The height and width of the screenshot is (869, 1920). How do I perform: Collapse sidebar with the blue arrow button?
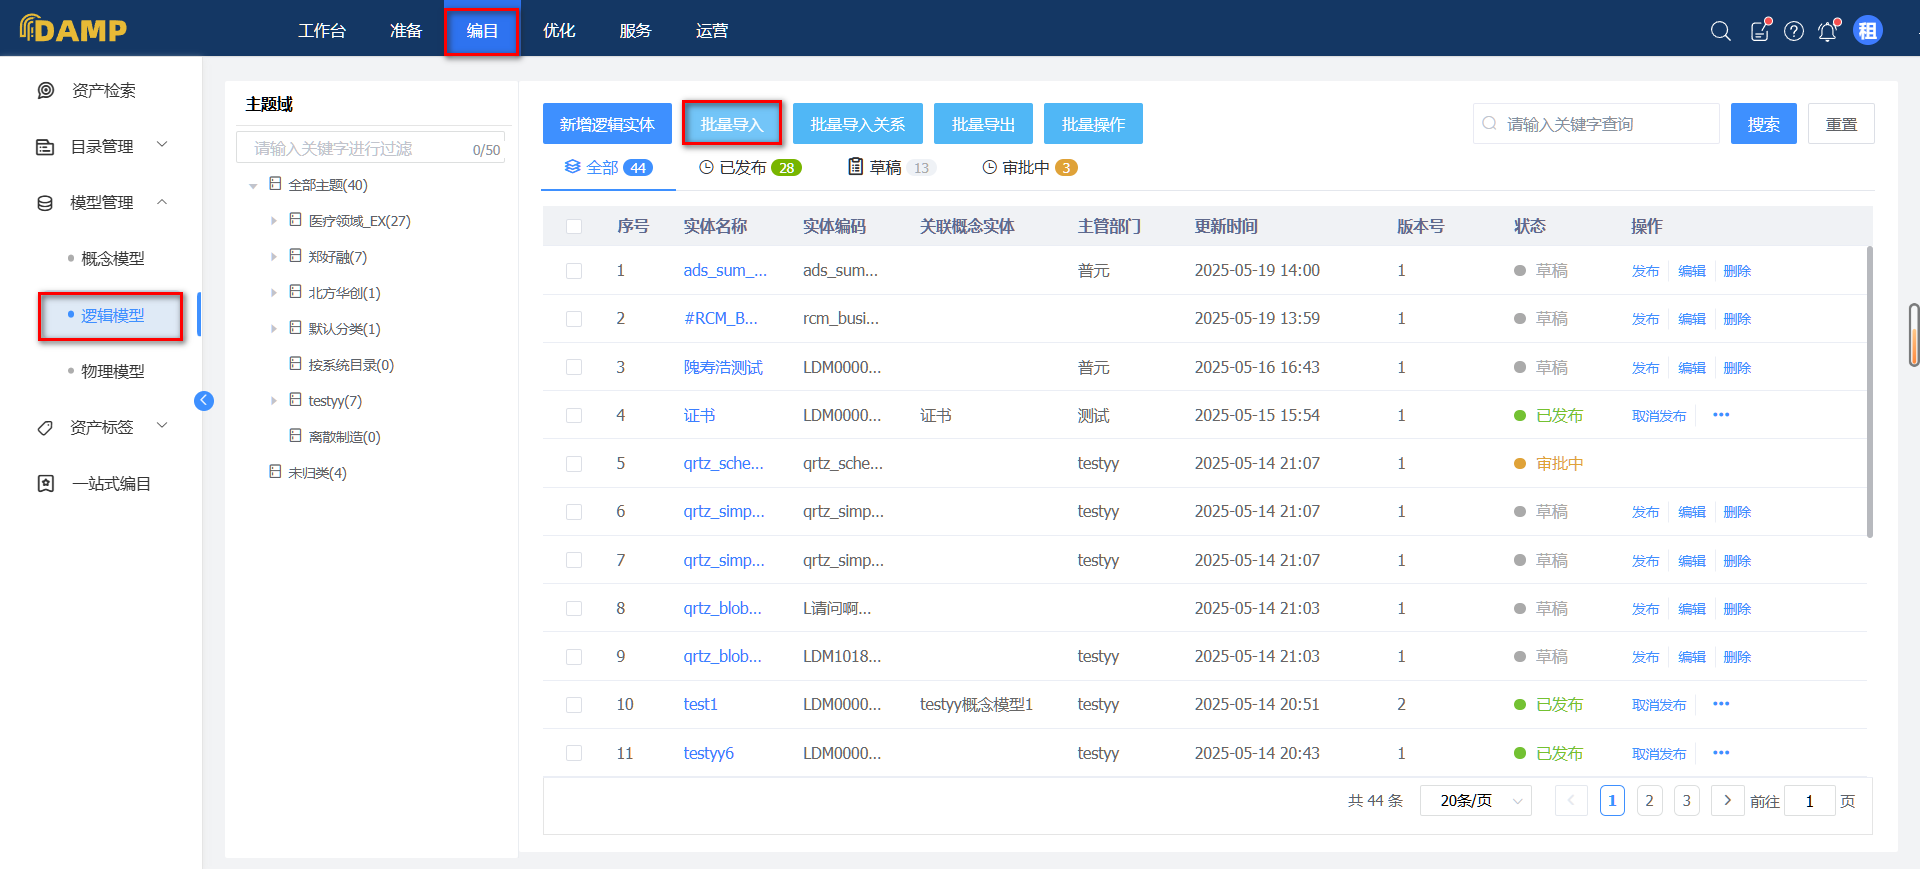click(204, 401)
